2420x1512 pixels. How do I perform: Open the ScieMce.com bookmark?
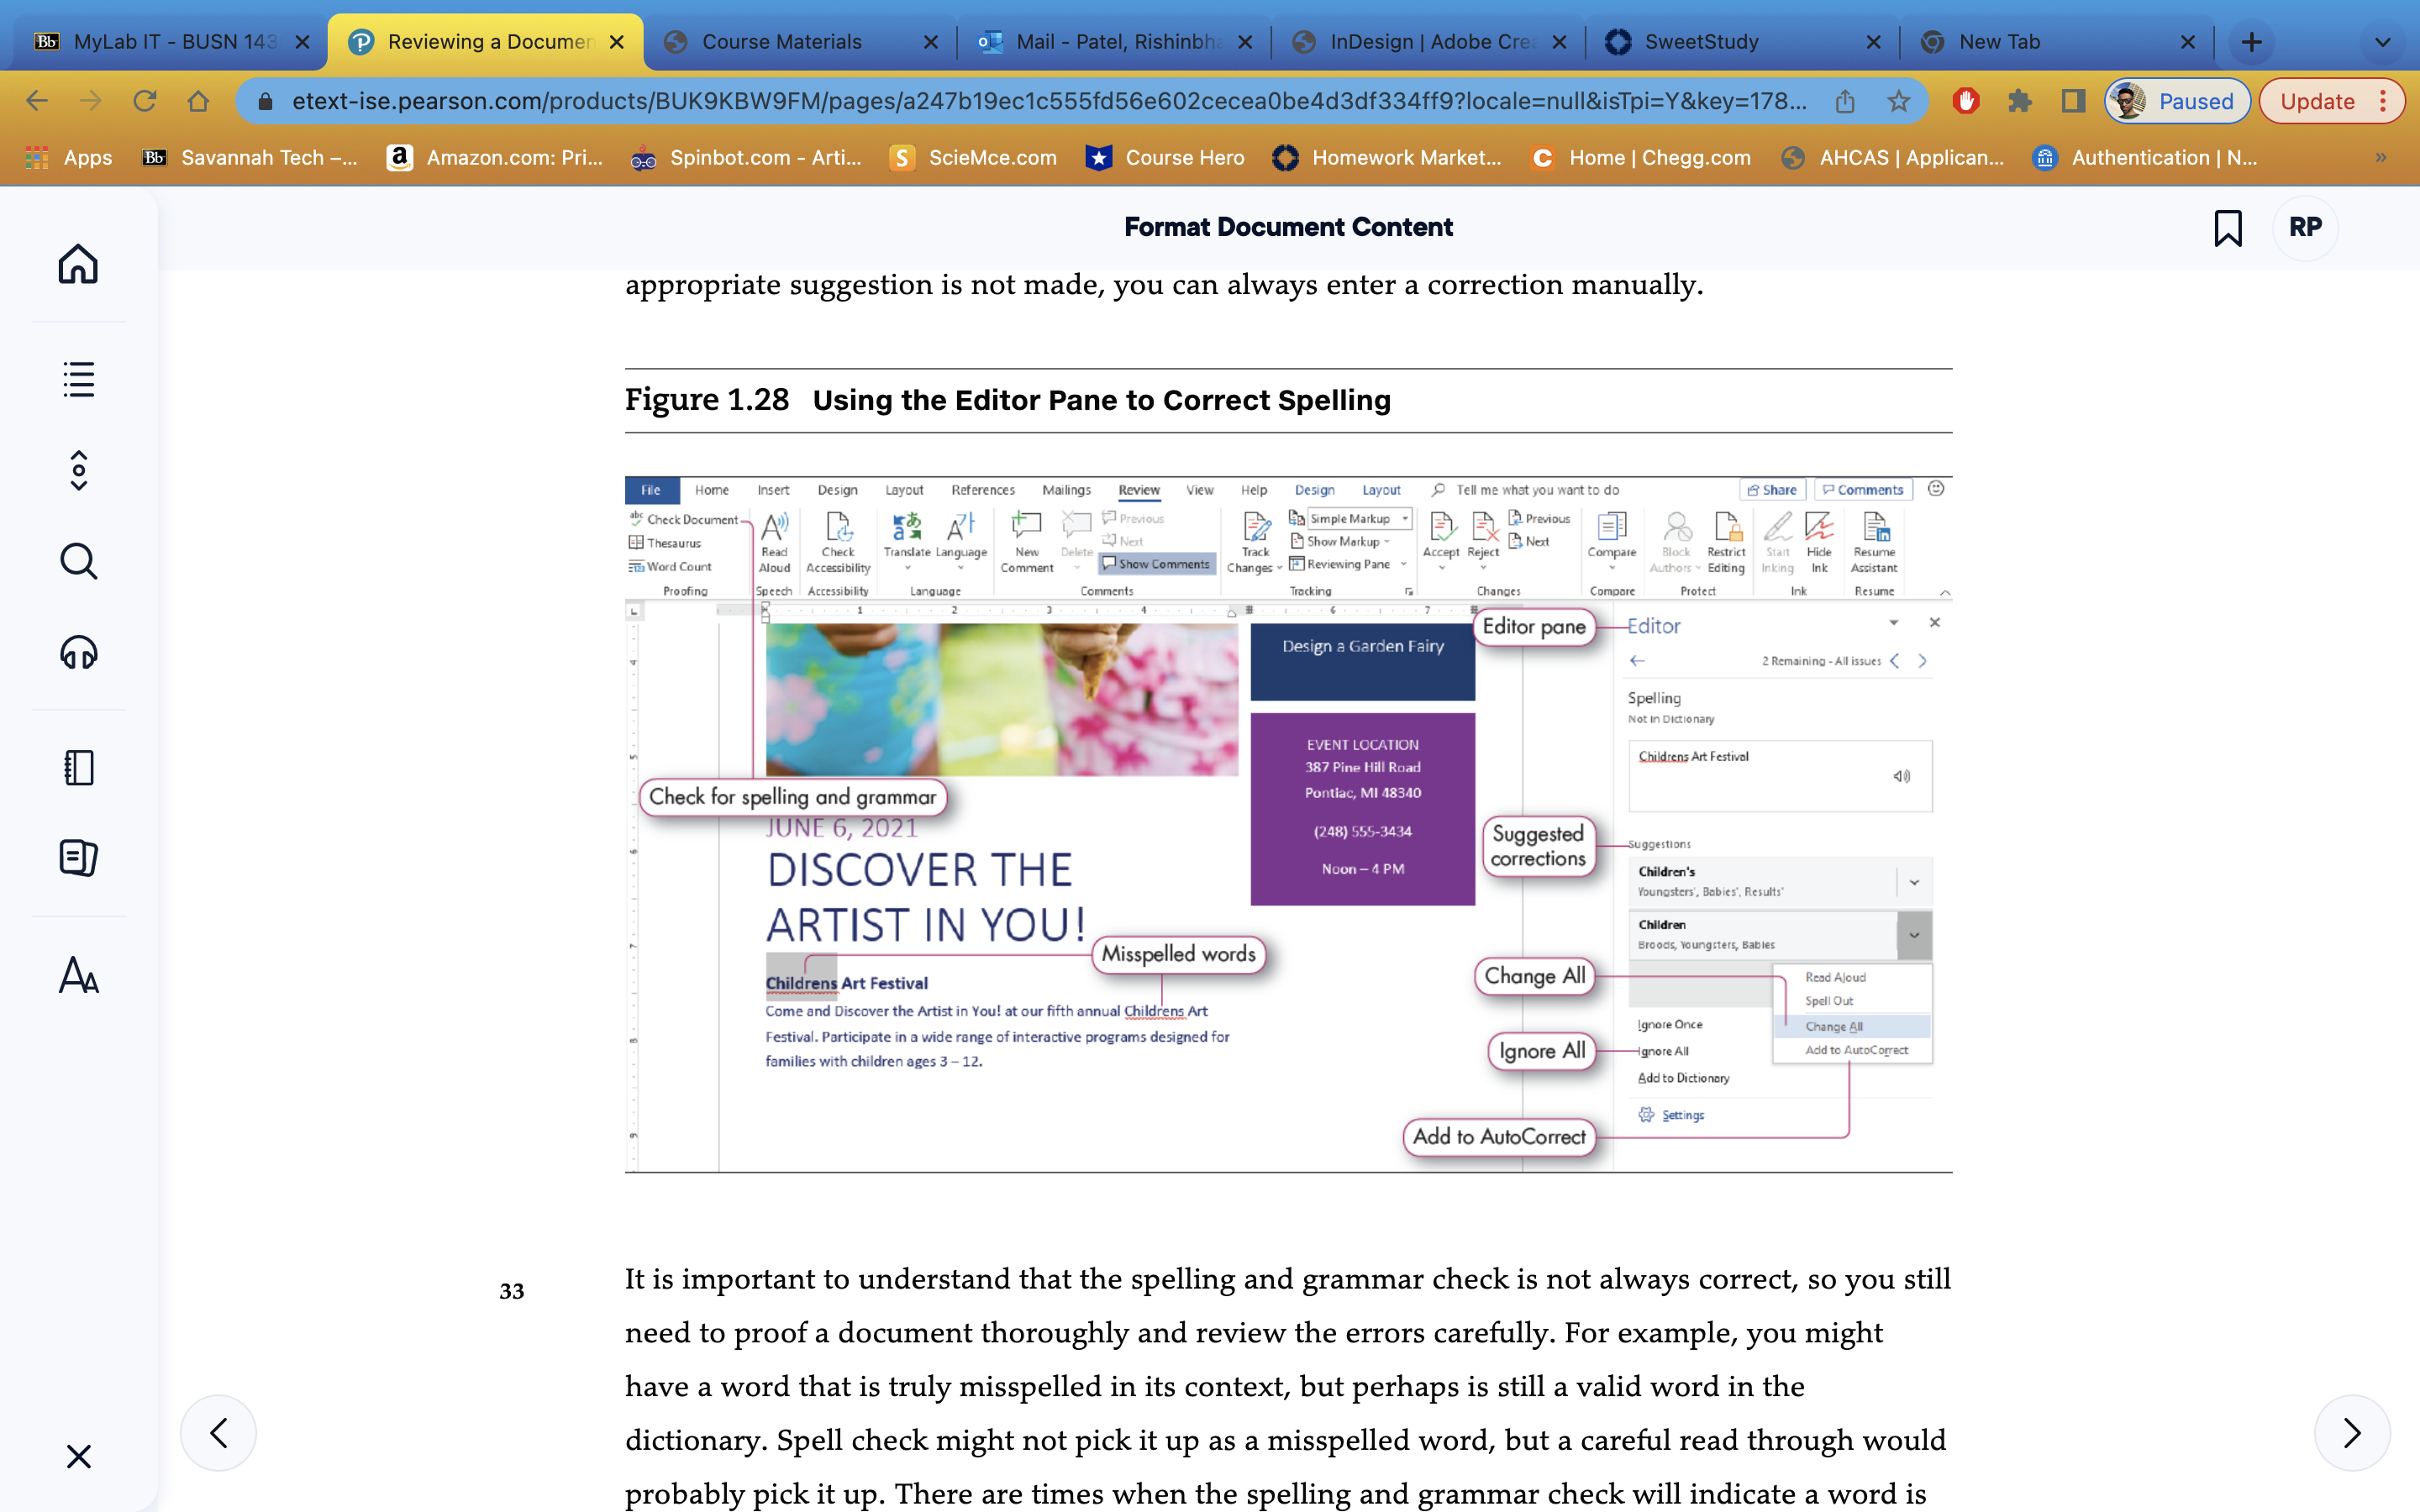click(x=973, y=158)
